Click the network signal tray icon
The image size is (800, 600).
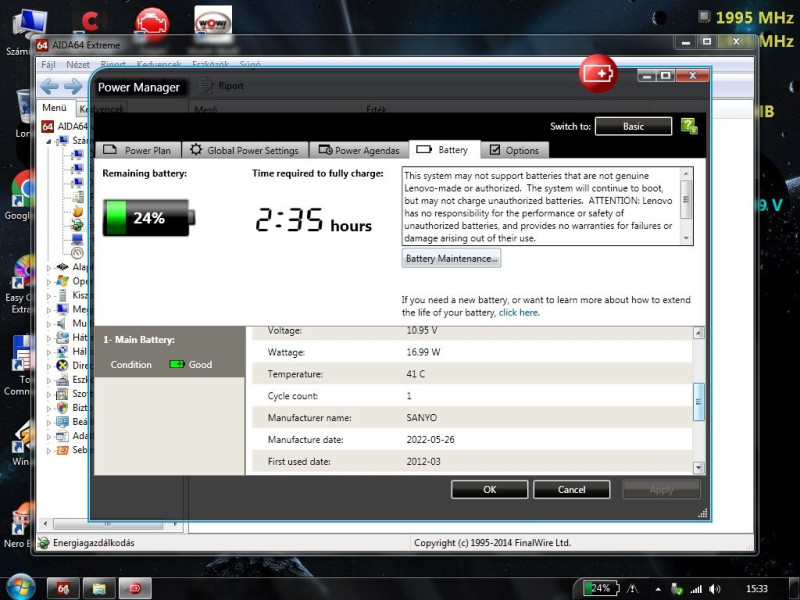(696, 589)
